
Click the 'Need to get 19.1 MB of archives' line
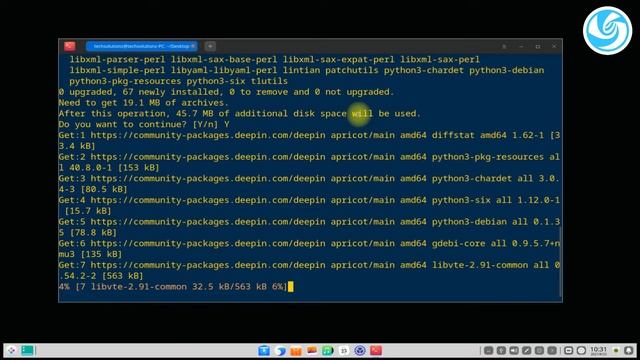(144, 103)
